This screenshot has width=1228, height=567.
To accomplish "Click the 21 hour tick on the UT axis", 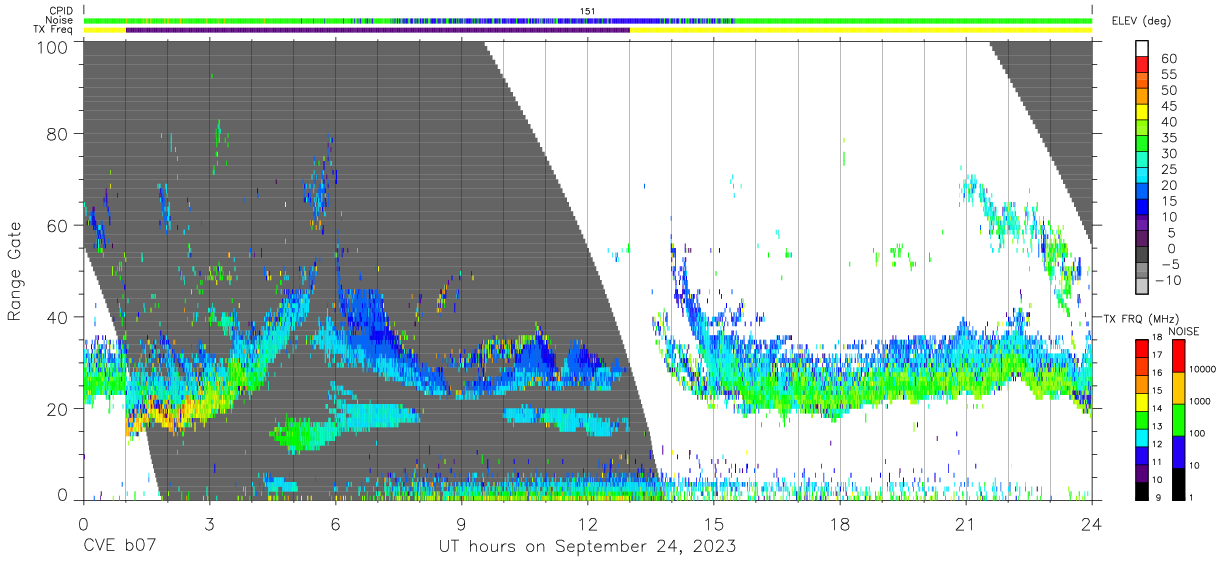I will click(x=966, y=523).
